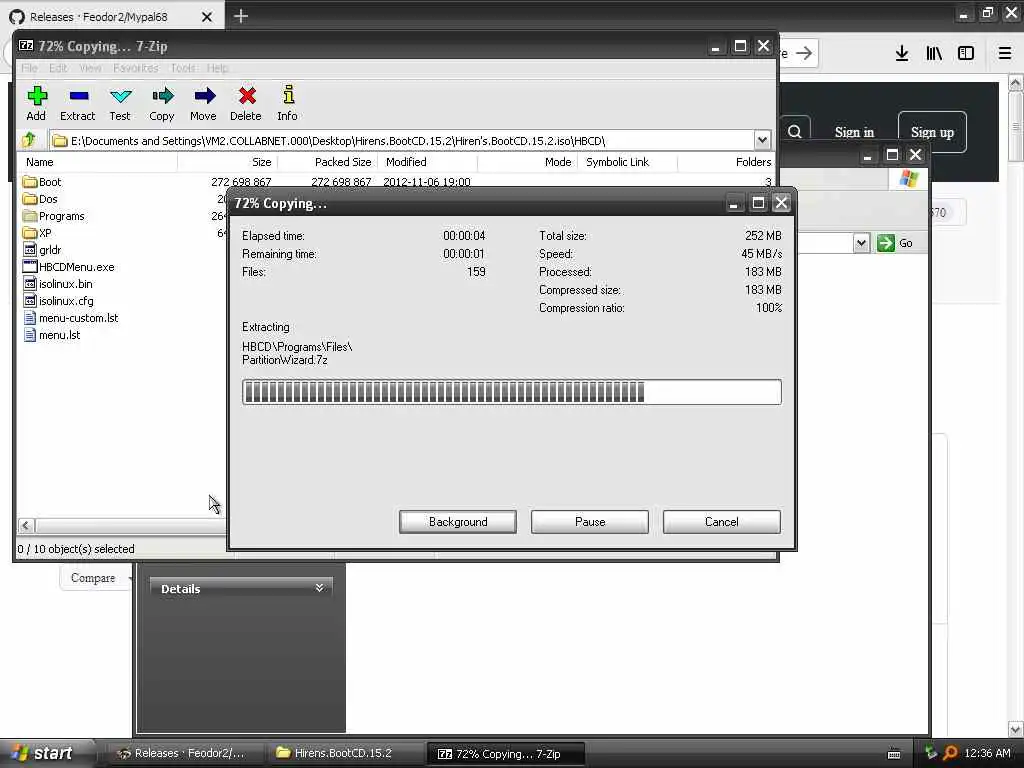This screenshot has height=768, width=1024.
Task: Click the Info toolbar icon
Action: tap(287, 103)
